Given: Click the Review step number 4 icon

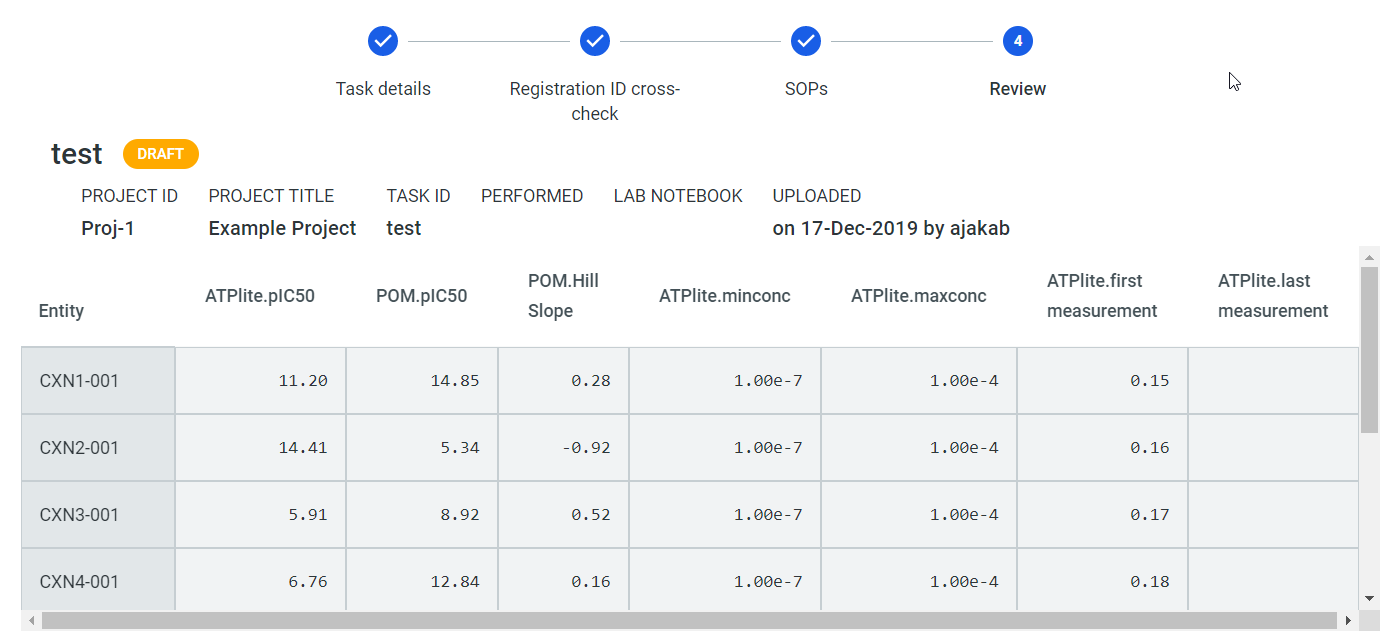Looking at the screenshot, I should coord(1018,41).
